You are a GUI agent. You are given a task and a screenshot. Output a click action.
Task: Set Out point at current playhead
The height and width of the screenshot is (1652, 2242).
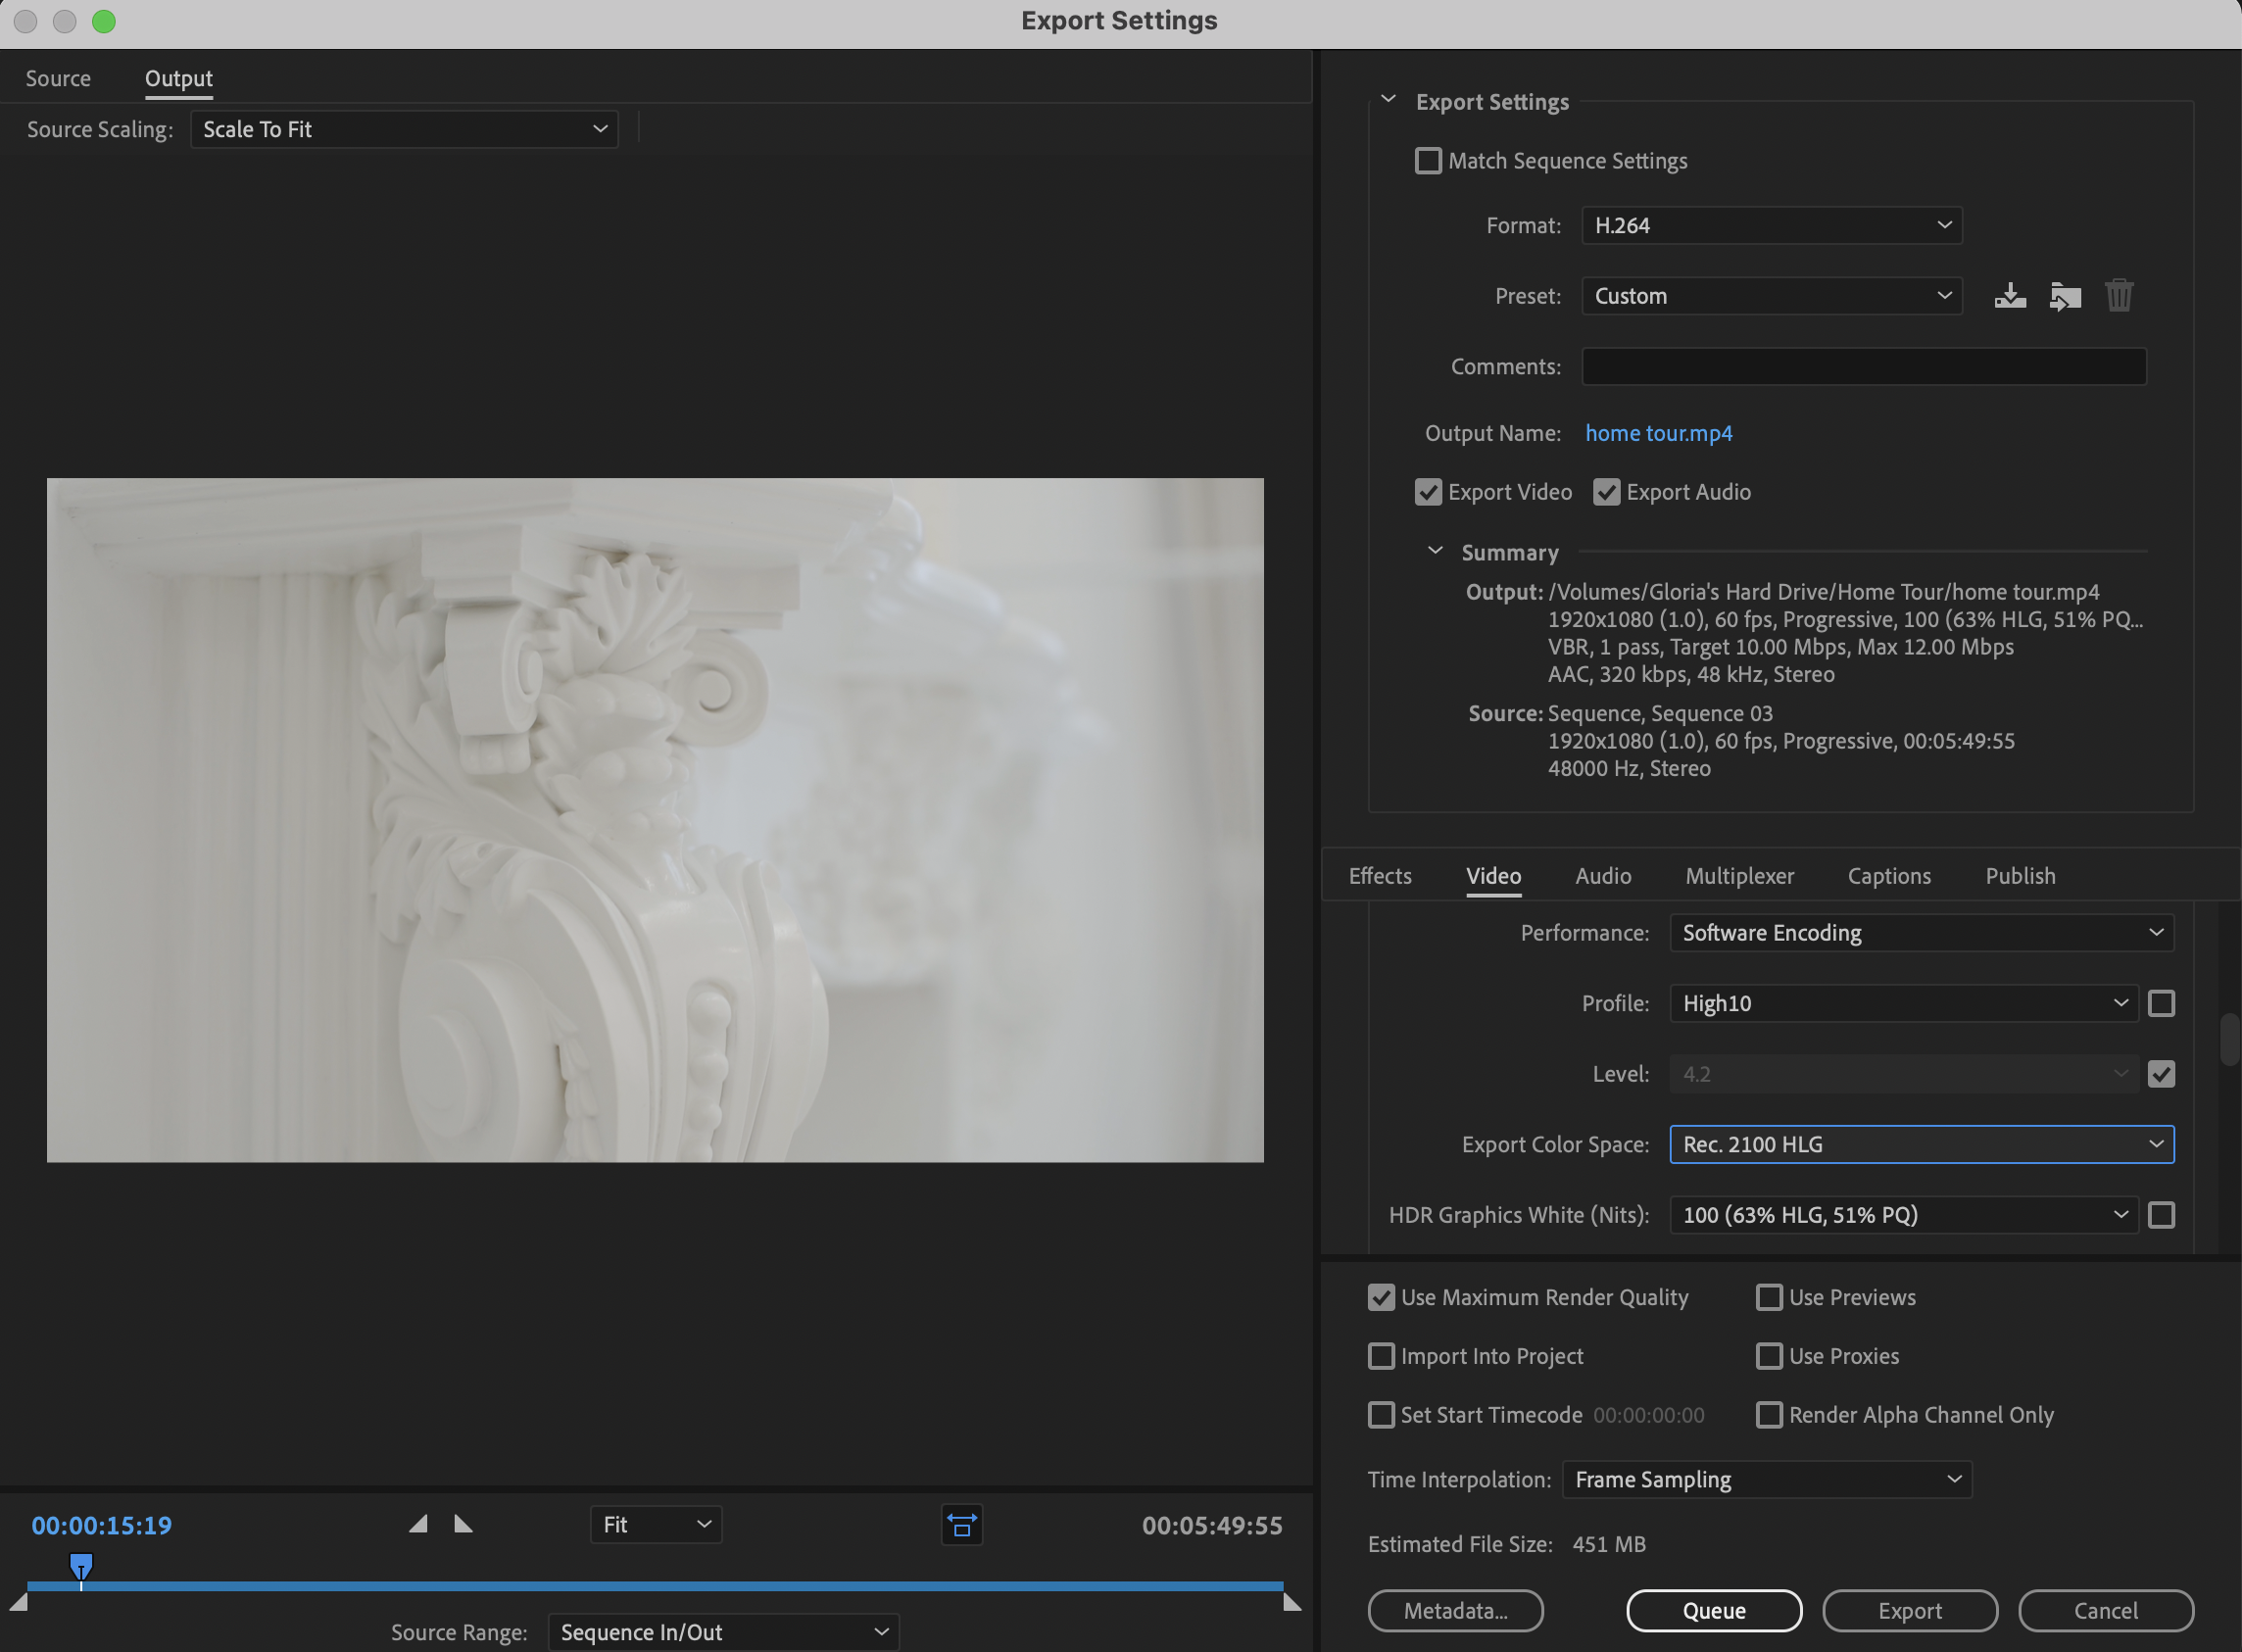point(462,1523)
